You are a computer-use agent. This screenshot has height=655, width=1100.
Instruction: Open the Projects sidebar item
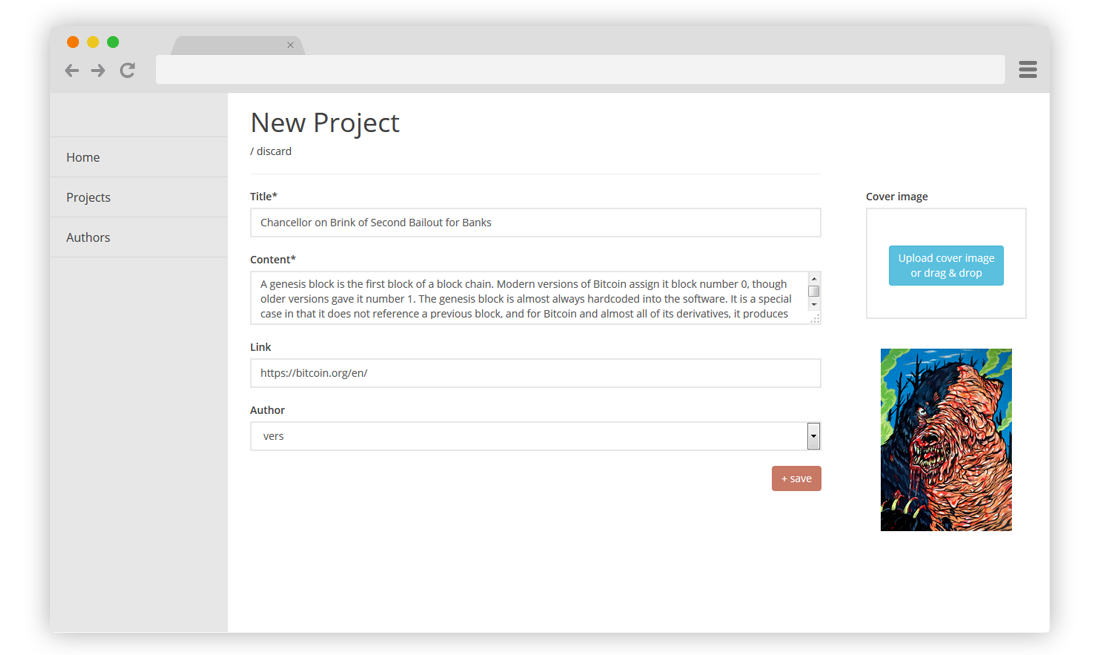tap(139, 197)
